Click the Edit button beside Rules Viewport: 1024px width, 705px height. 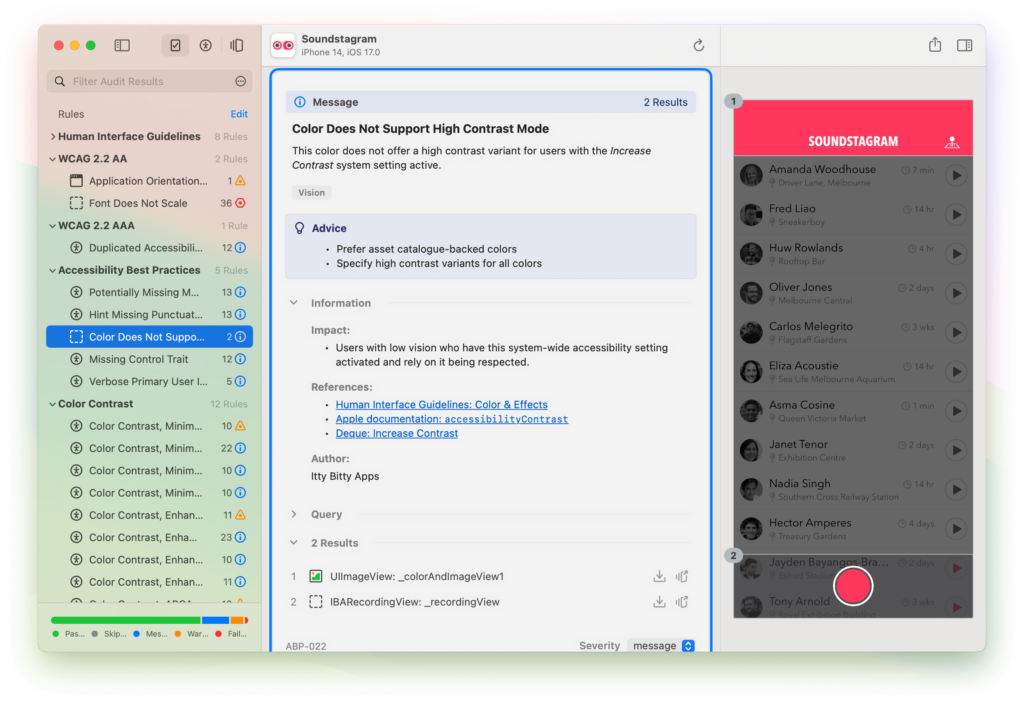(x=239, y=114)
